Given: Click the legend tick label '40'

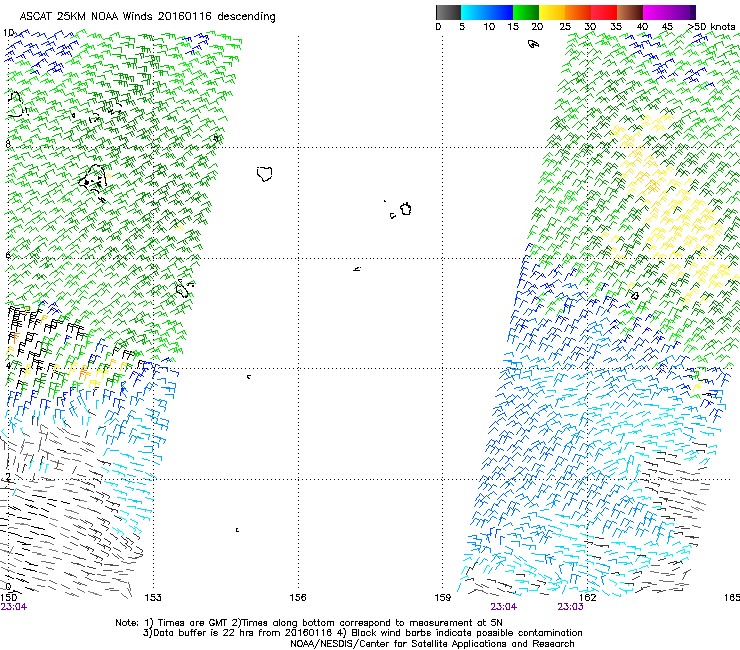Looking at the screenshot, I should pyautogui.click(x=643, y=27).
